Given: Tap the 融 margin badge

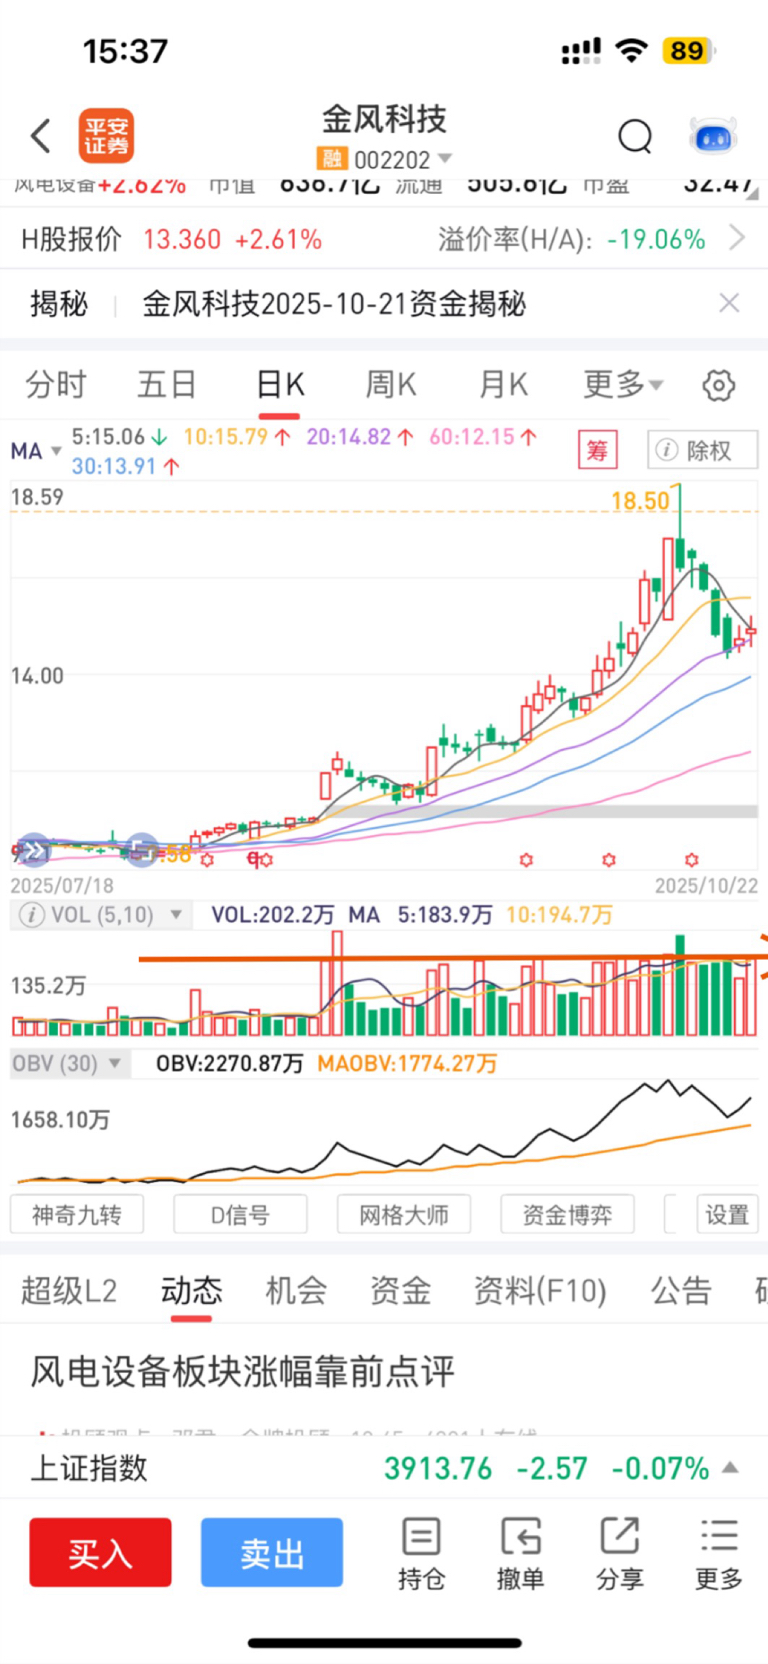Looking at the screenshot, I should point(332,159).
